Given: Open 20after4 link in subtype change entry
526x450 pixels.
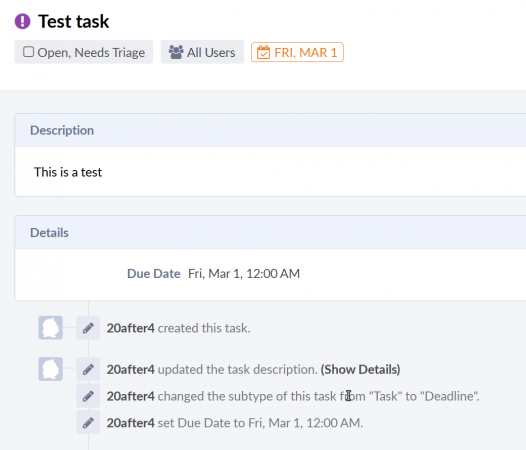Looking at the screenshot, I should tap(130, 396).
